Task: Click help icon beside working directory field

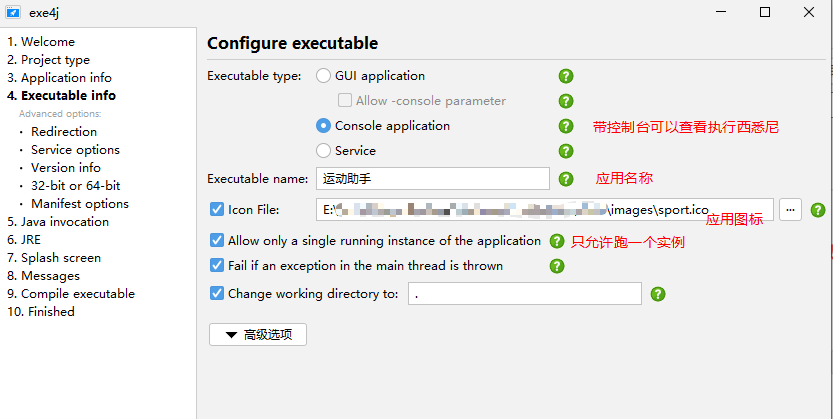Action: click(x=658, y=294)
